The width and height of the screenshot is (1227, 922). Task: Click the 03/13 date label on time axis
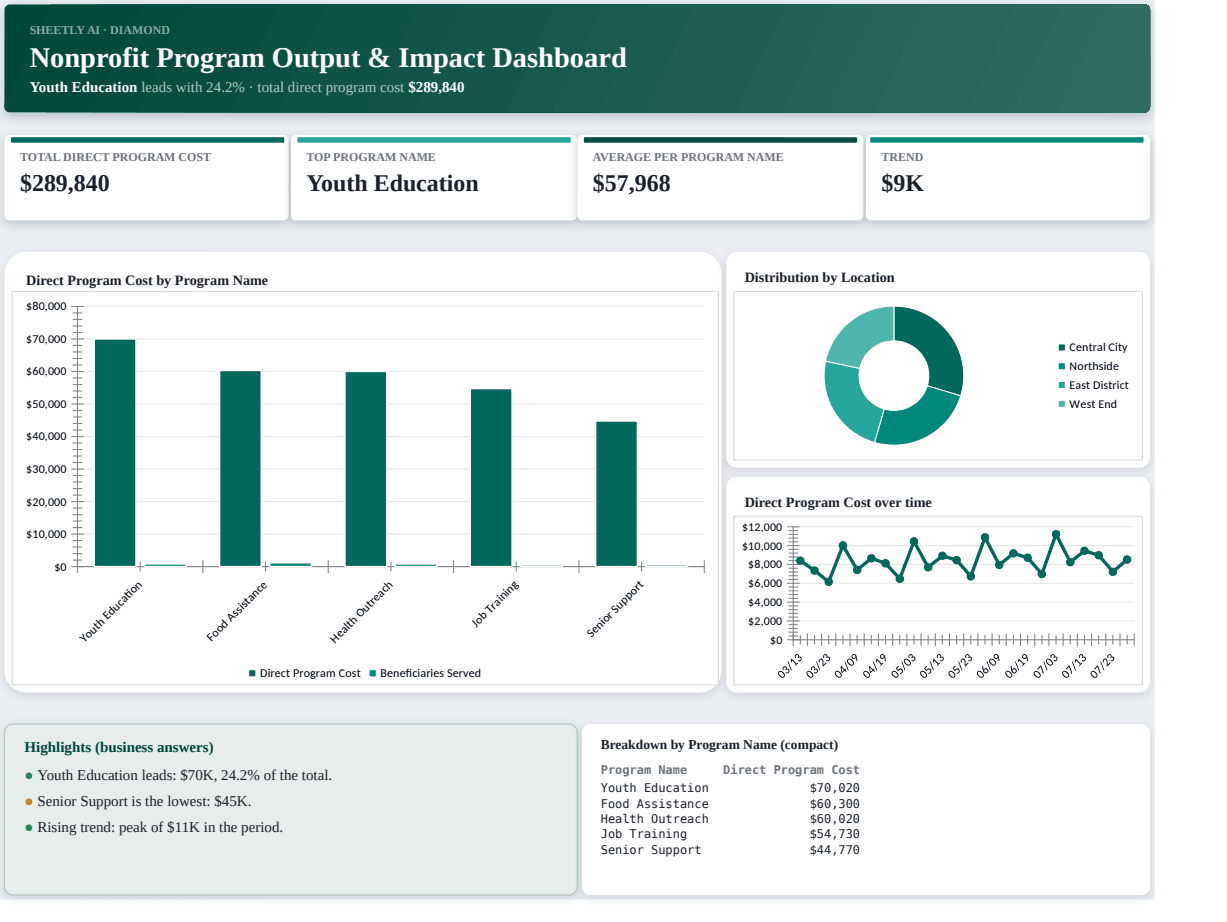(x=790, y=666)
